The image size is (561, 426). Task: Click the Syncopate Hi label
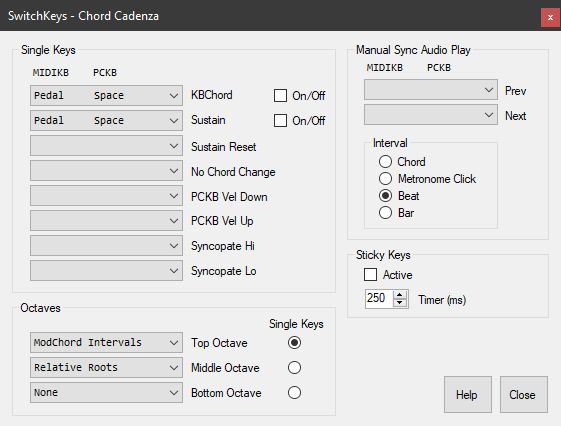point(223,246)
